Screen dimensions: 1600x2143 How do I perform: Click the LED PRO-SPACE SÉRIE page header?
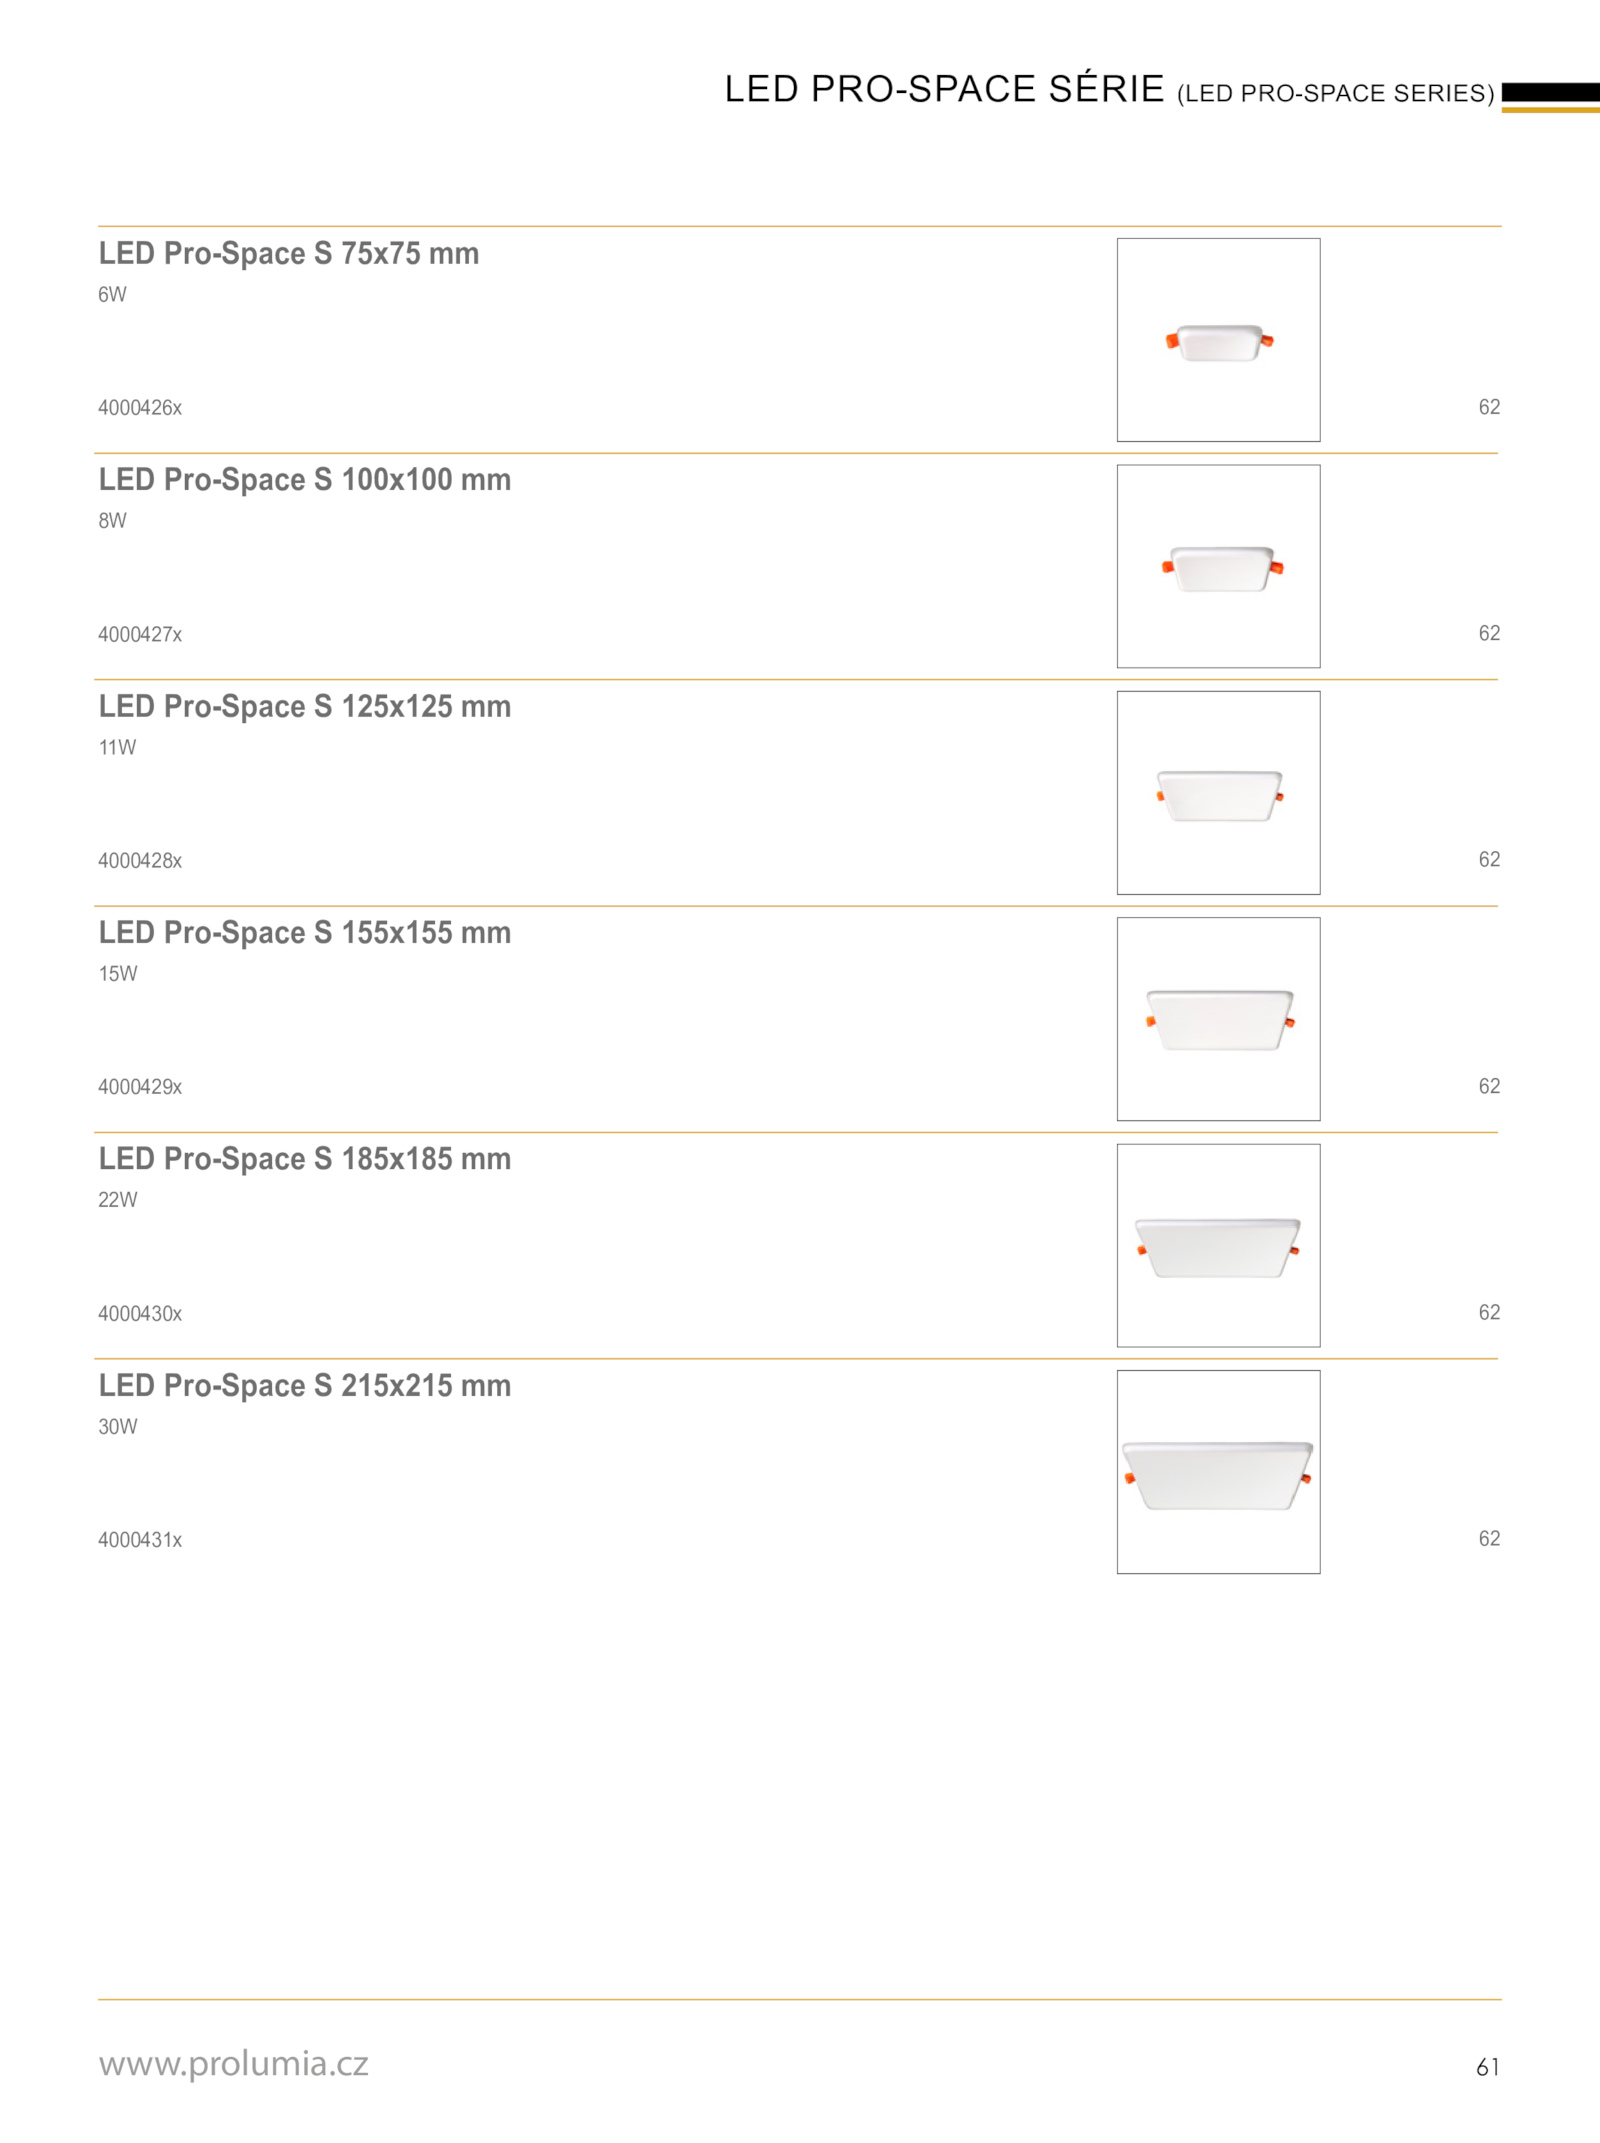pyautogui.click(x=1108, y=90)
